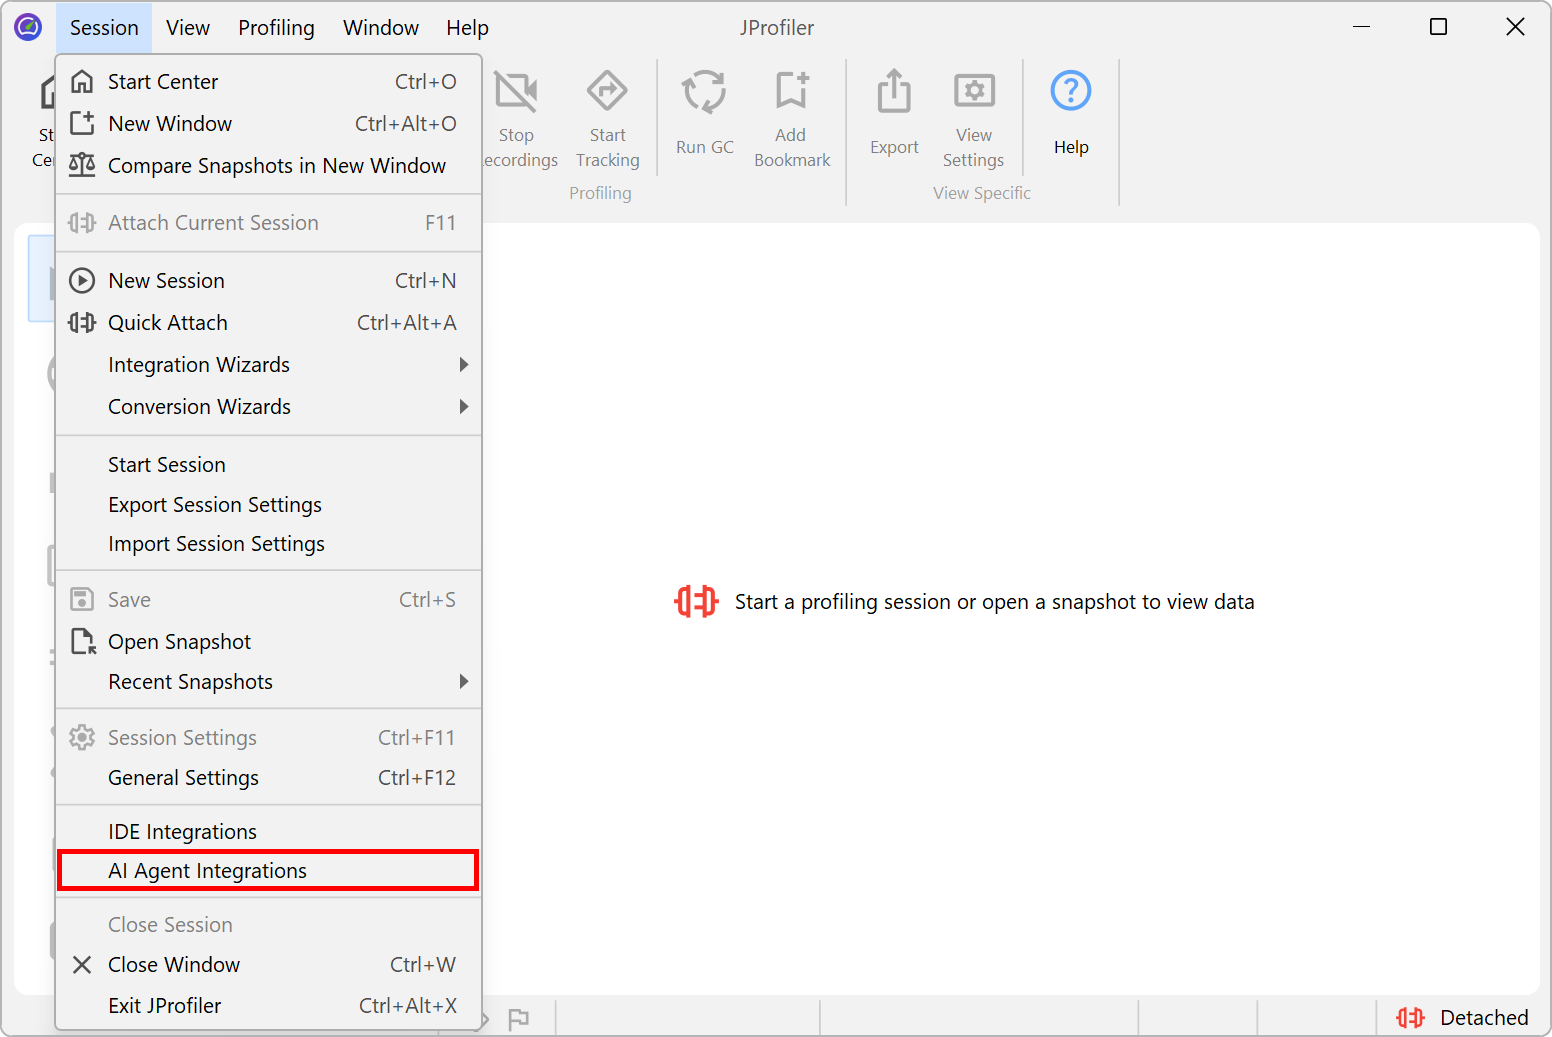The width and height of the screenshot is (1552, 1037).
Task: Click the Export toolbar icon
Action: pyautogui.click(x=893, y=93)
